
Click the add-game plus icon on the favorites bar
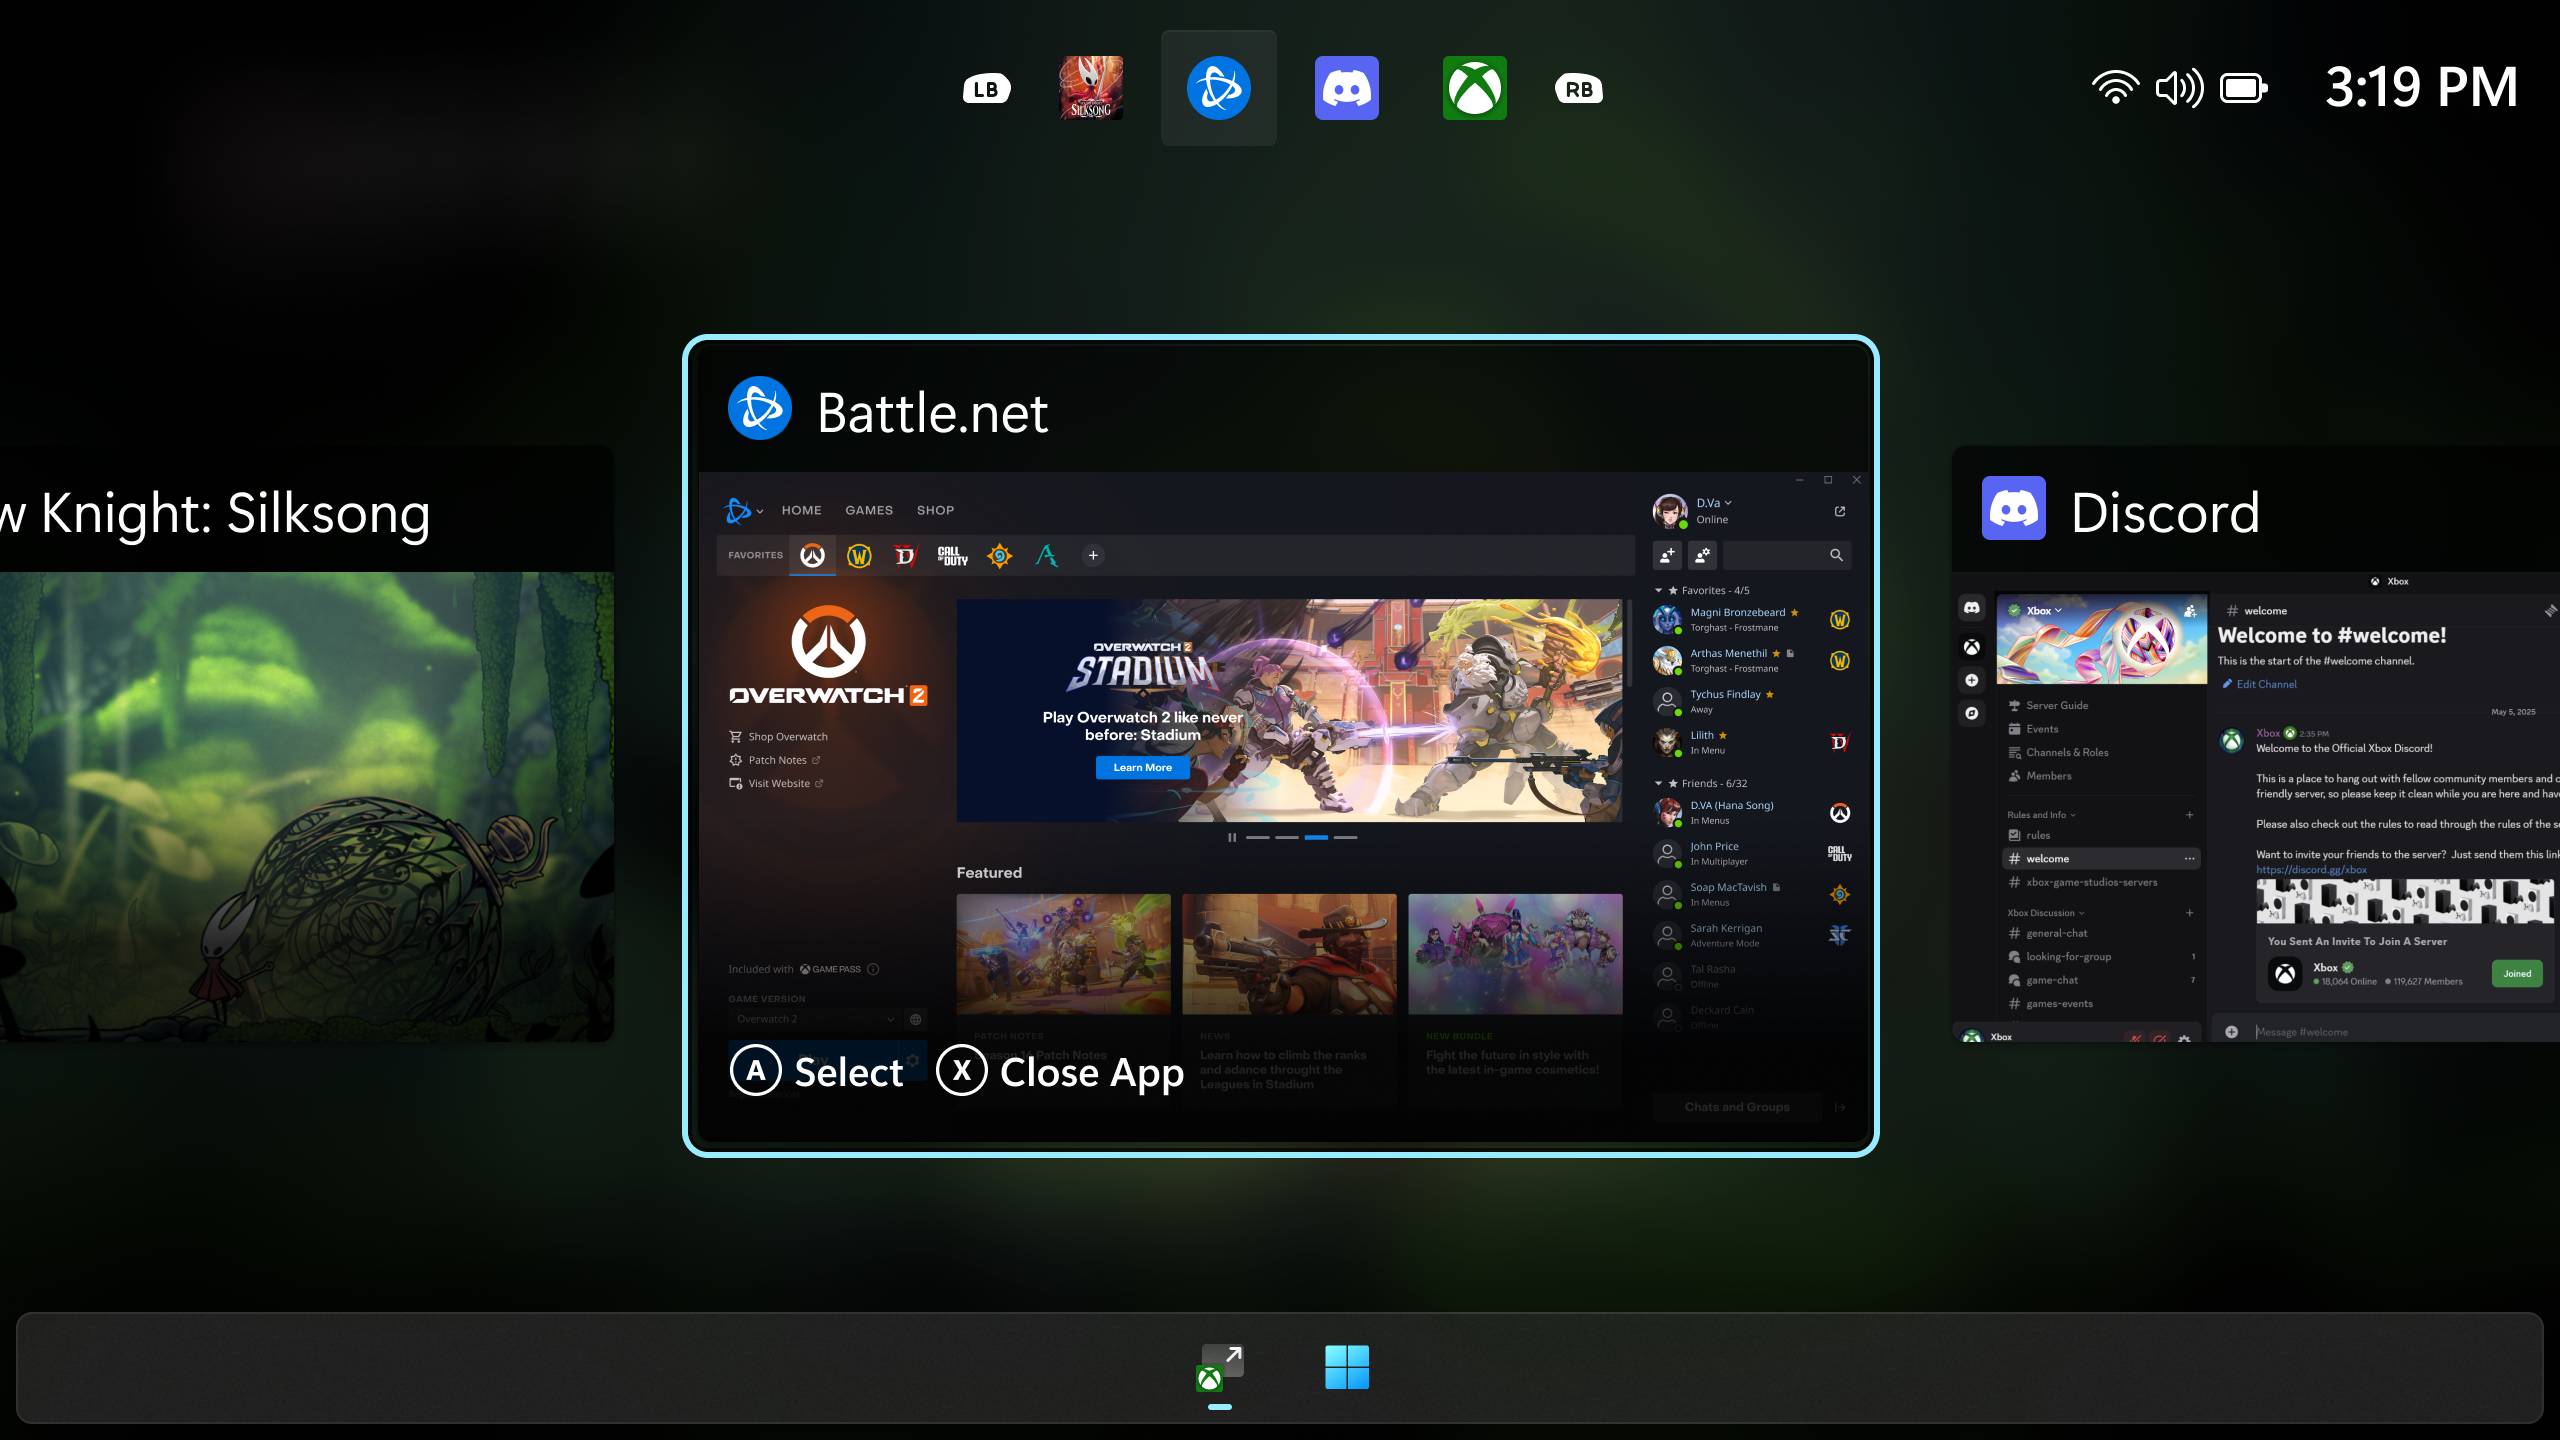tap(1093, 556)
